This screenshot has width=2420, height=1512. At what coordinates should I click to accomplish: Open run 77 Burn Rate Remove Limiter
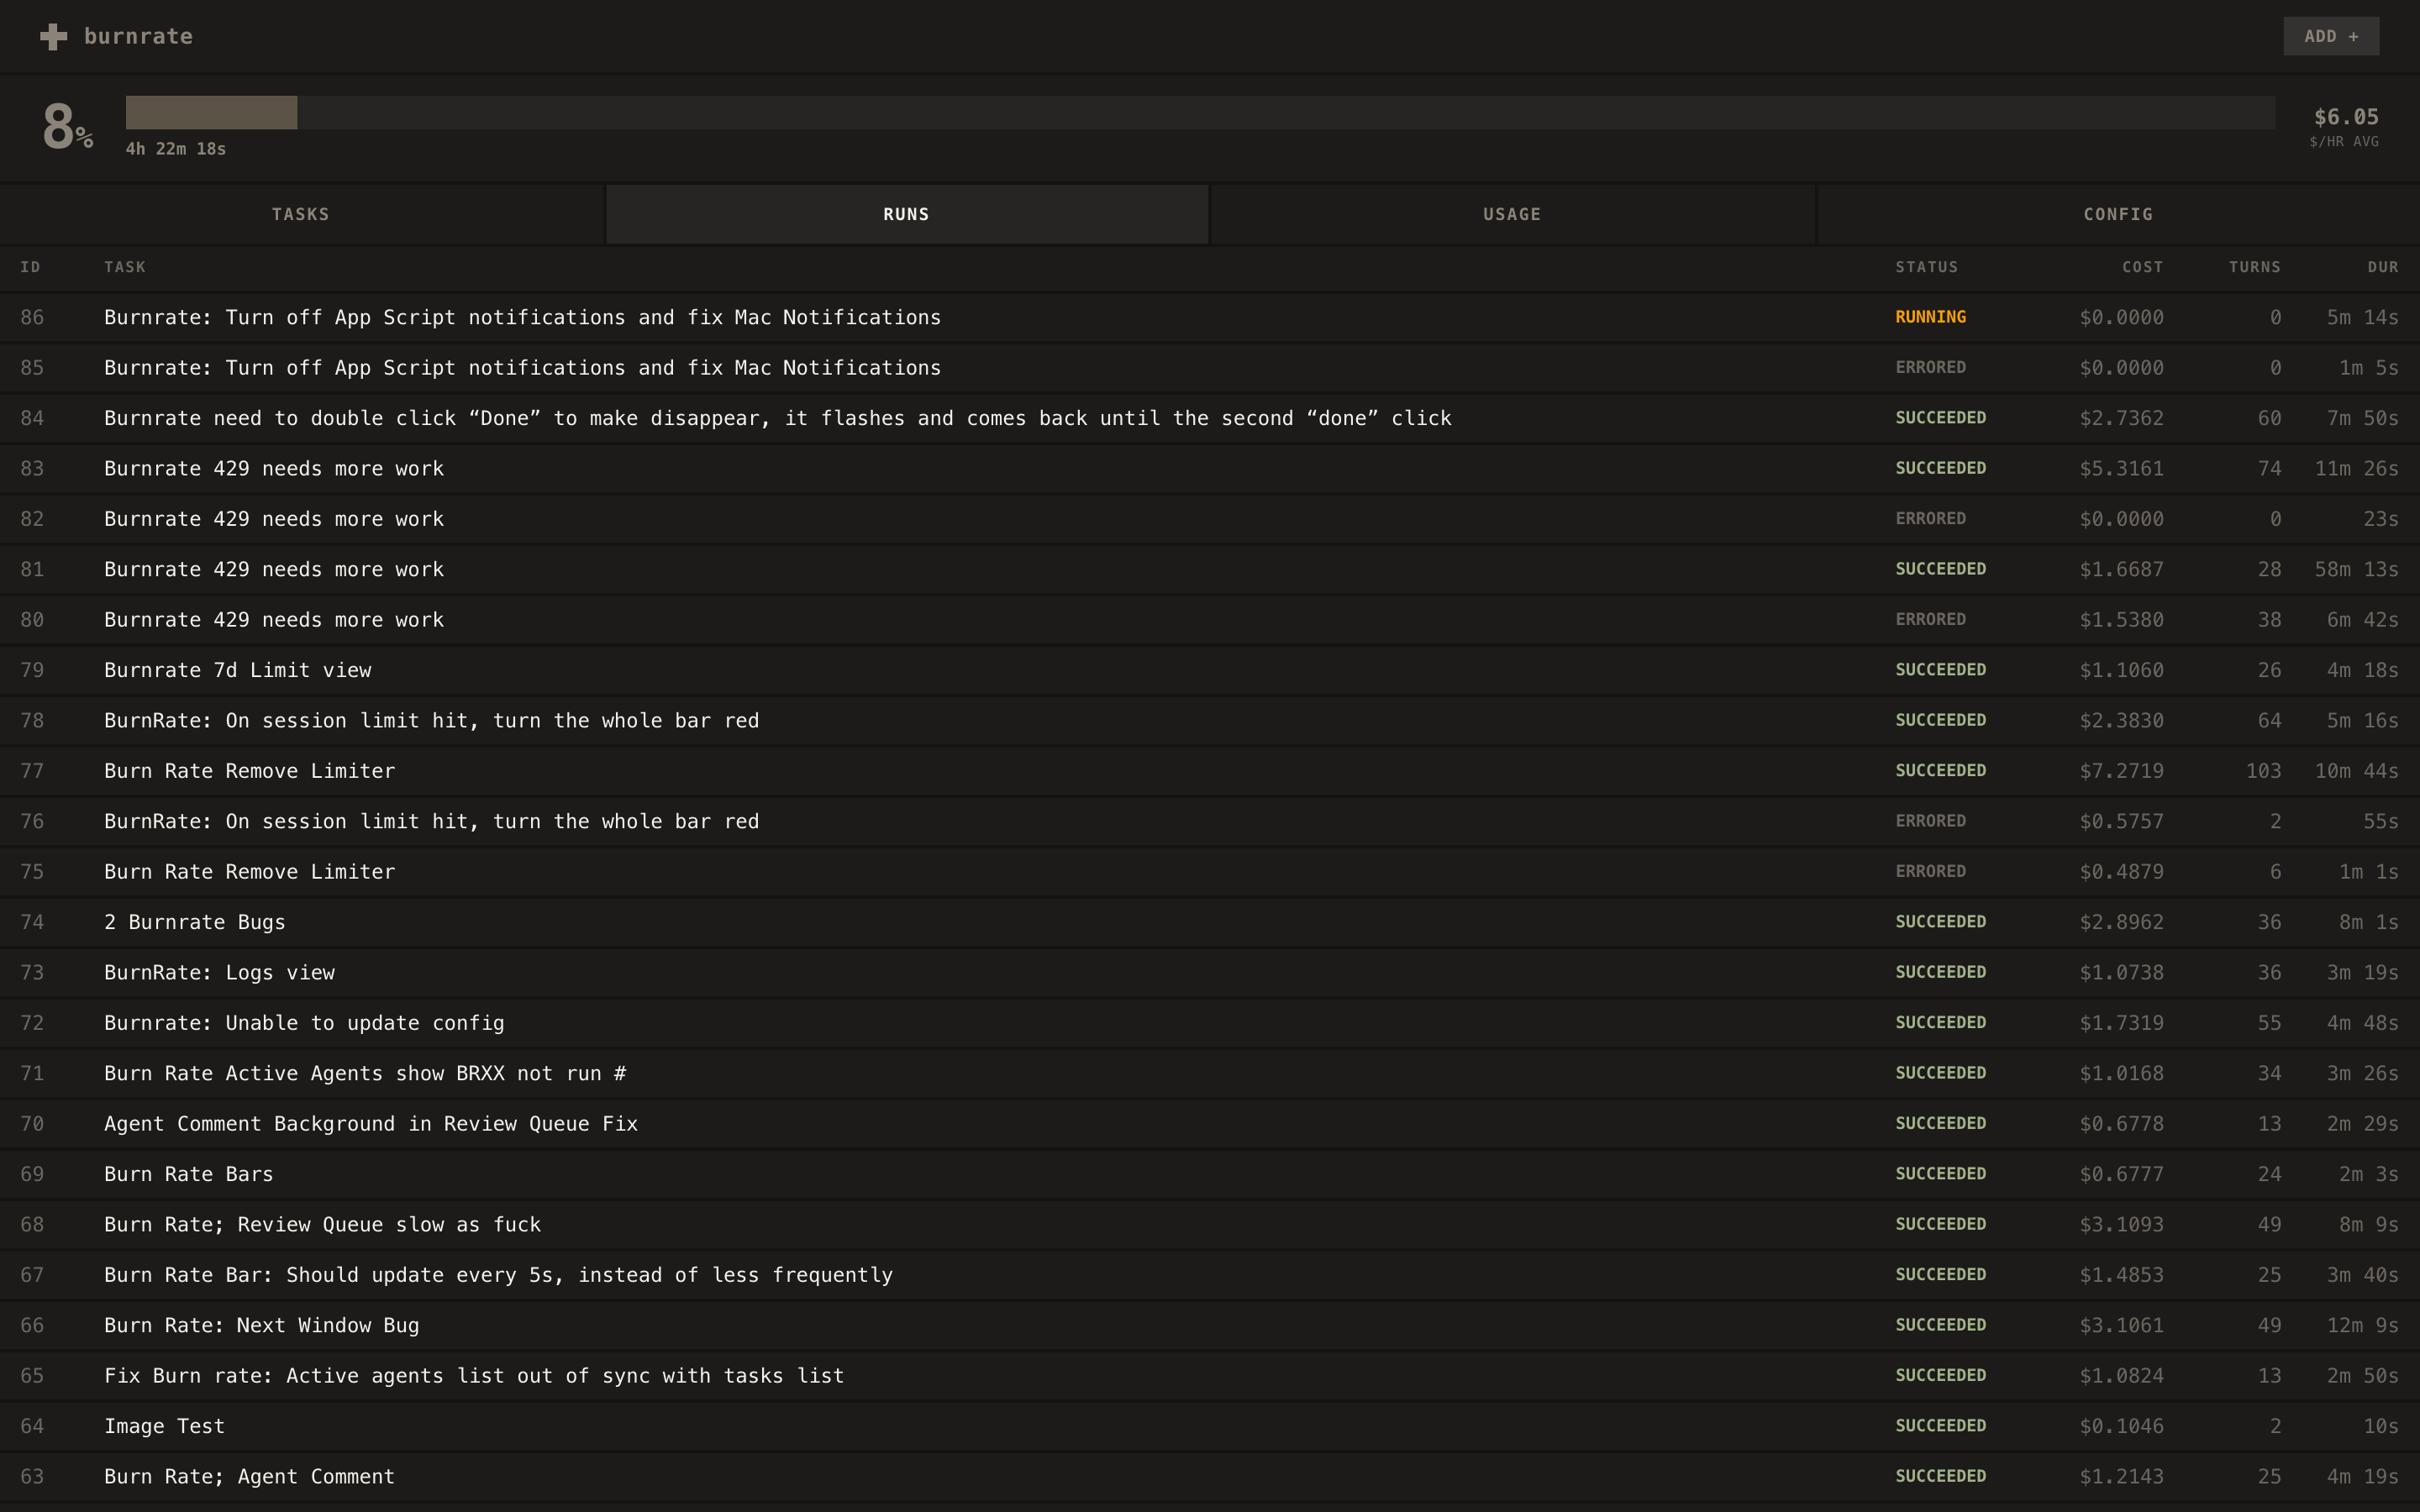pyautogui.click(x=250, y=771)
